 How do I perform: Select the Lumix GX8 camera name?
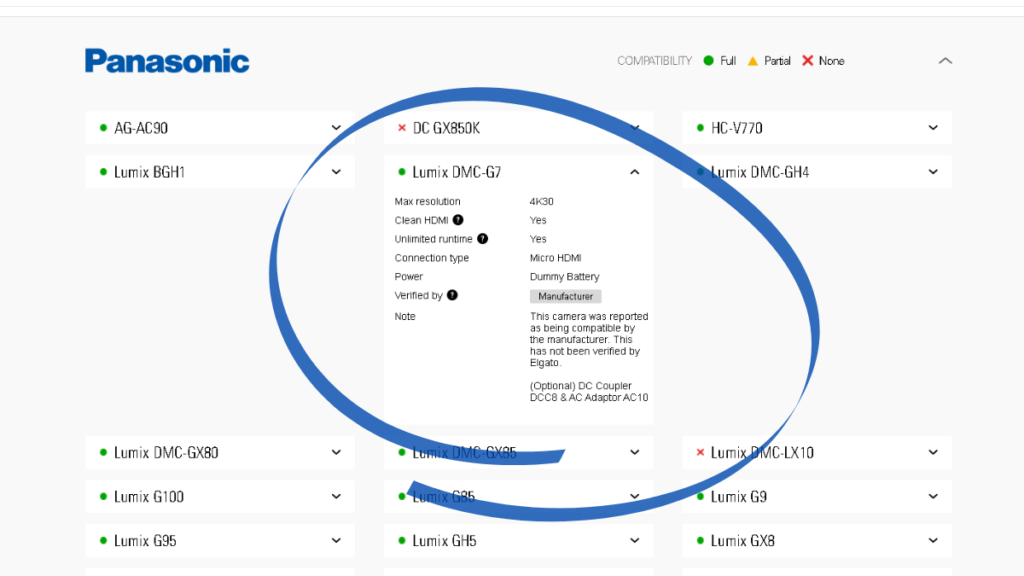pos(743,540)
